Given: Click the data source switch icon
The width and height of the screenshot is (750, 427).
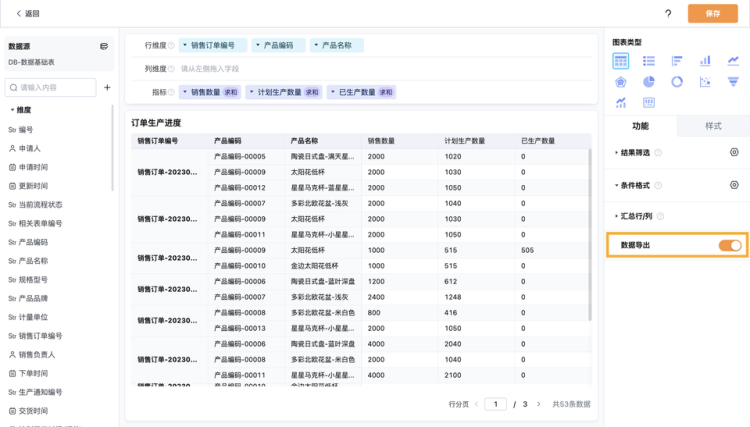Looking at the screenshot, I should pos(104,46).
